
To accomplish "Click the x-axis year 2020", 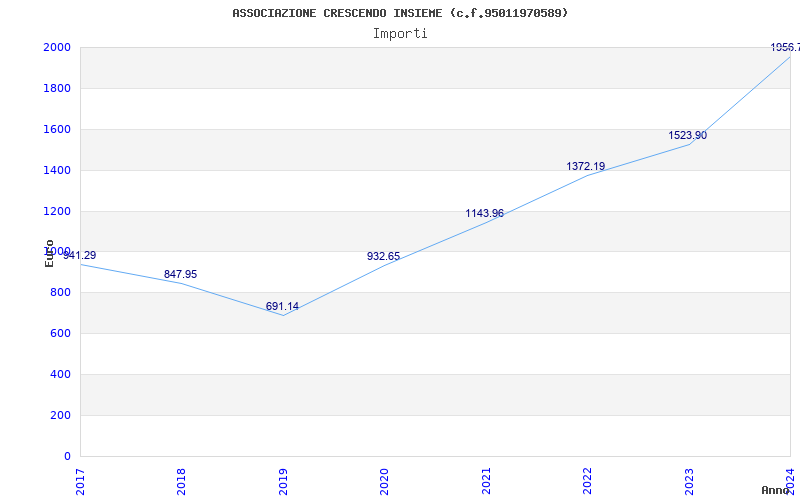I will click(384, 482).
